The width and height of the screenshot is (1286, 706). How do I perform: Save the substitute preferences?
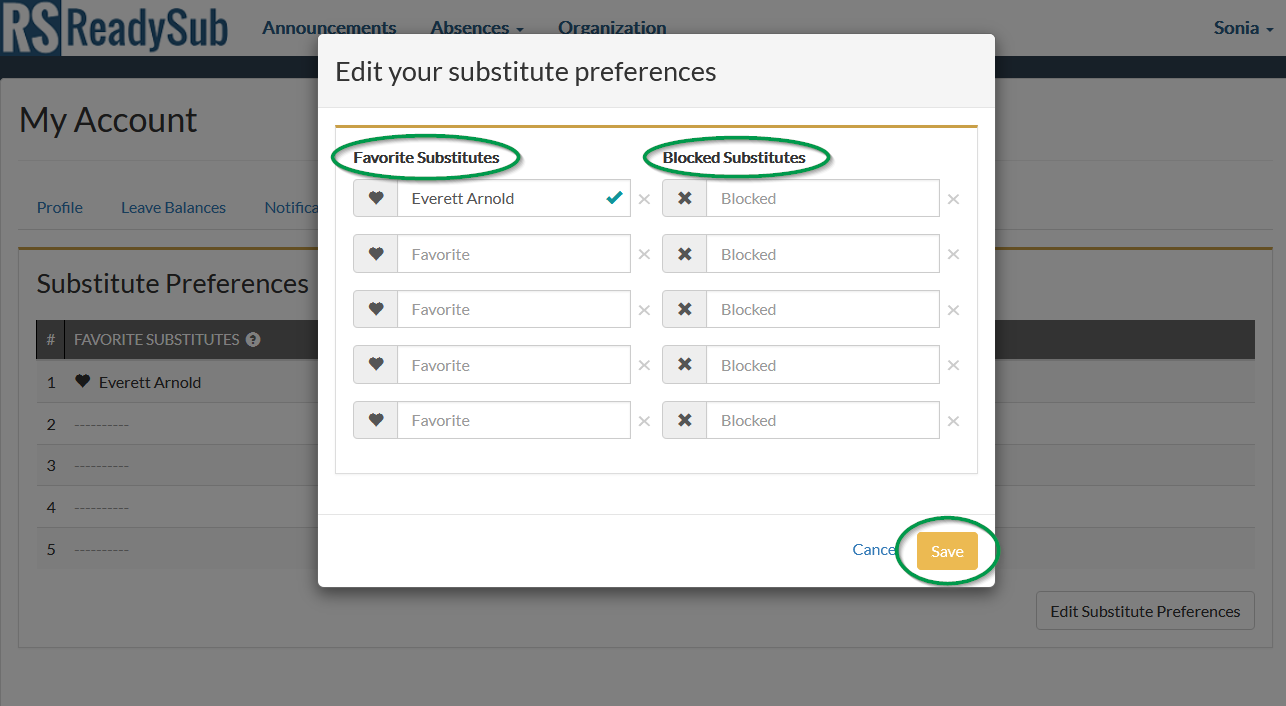coord(947,550)
